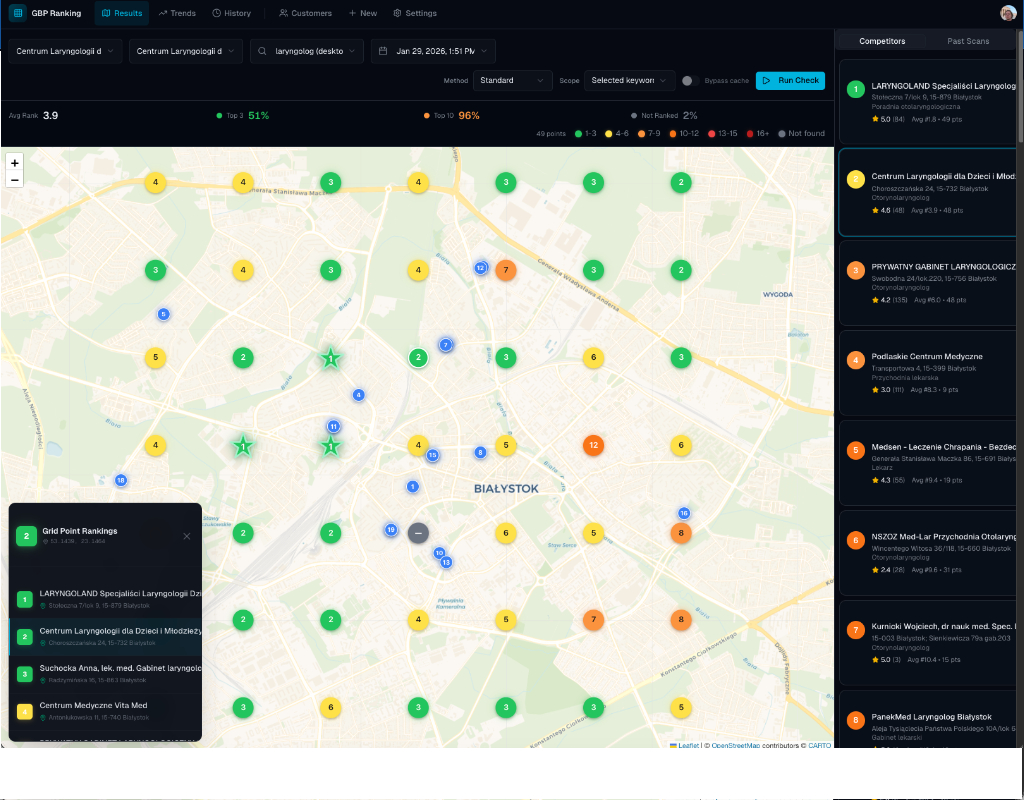This screenshot has height=800, width=1024.
Task: Expand the second Centrum Laryngologii location dropdown
Action: pyautogui.click(x=185, y=51)
